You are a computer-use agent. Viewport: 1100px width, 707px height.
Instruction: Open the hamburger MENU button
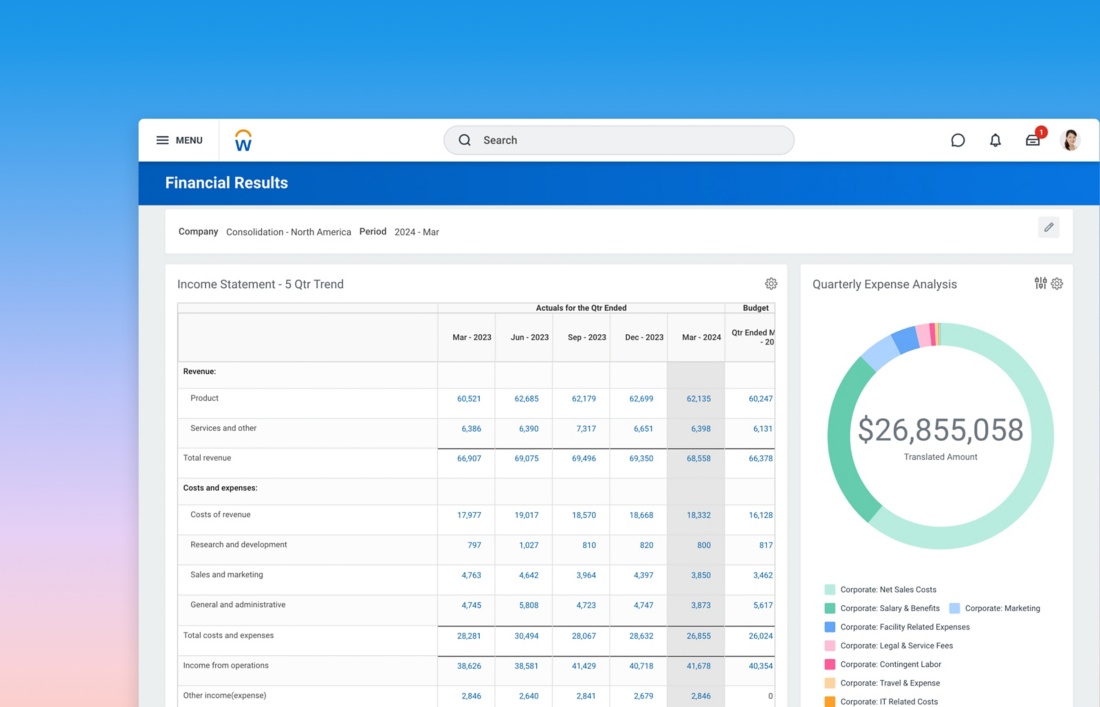[x=179, y=141]
